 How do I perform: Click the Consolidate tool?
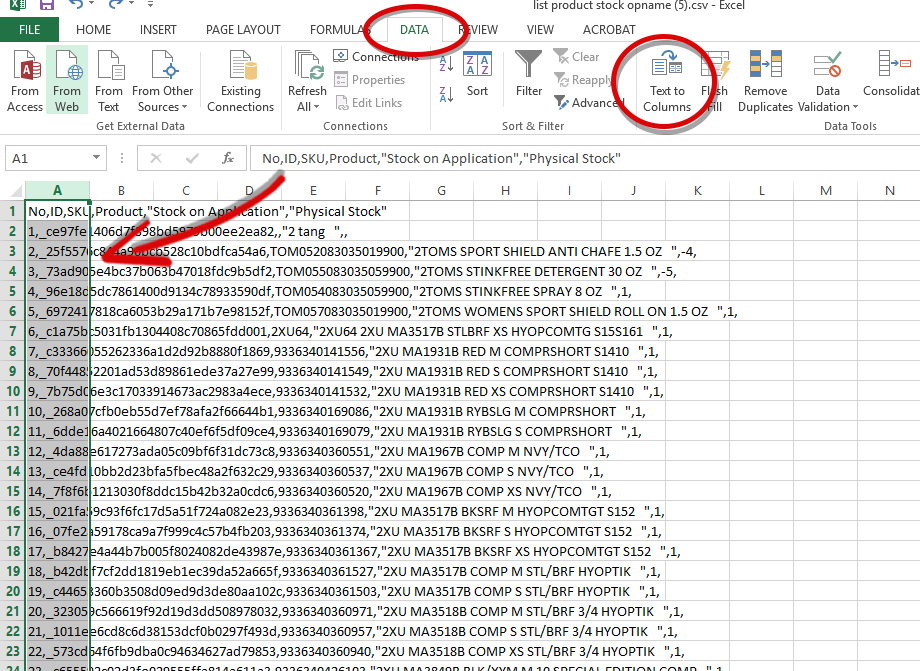point(891,74)
